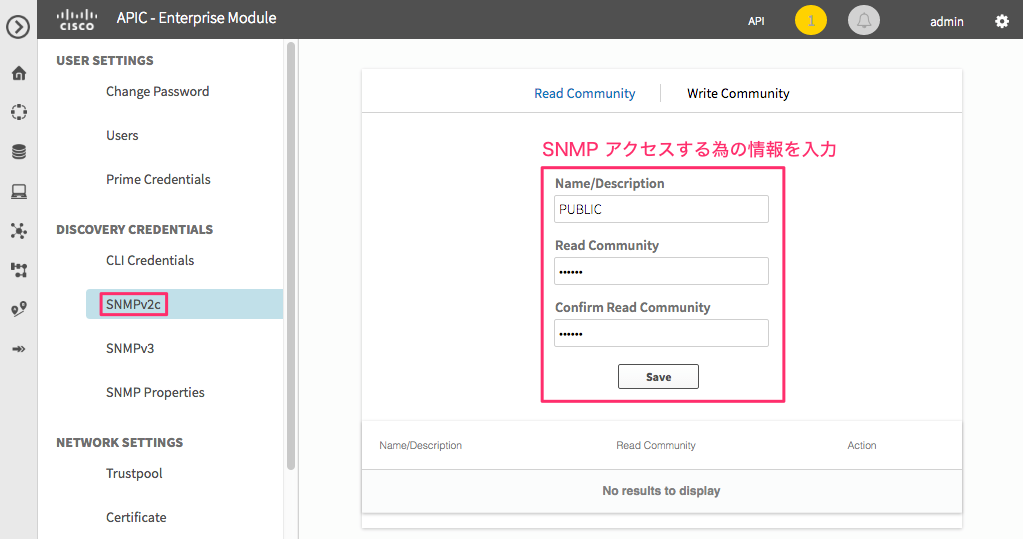The width and height of the screenshot is (1023, 539).
Task: Open the Users settings page
Action: (122, 135)
